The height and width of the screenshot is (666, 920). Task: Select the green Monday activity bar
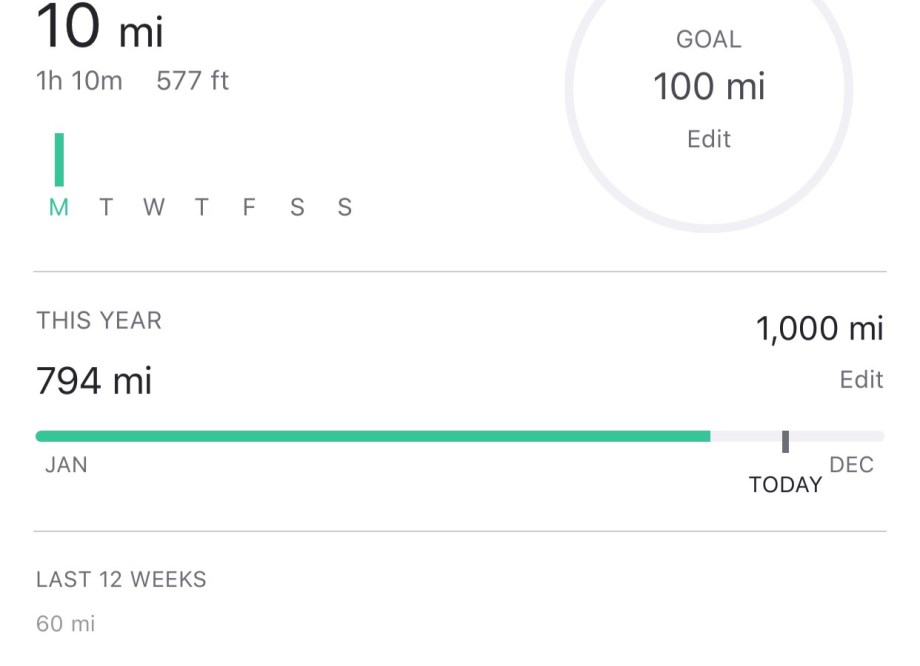coord(59,160)
